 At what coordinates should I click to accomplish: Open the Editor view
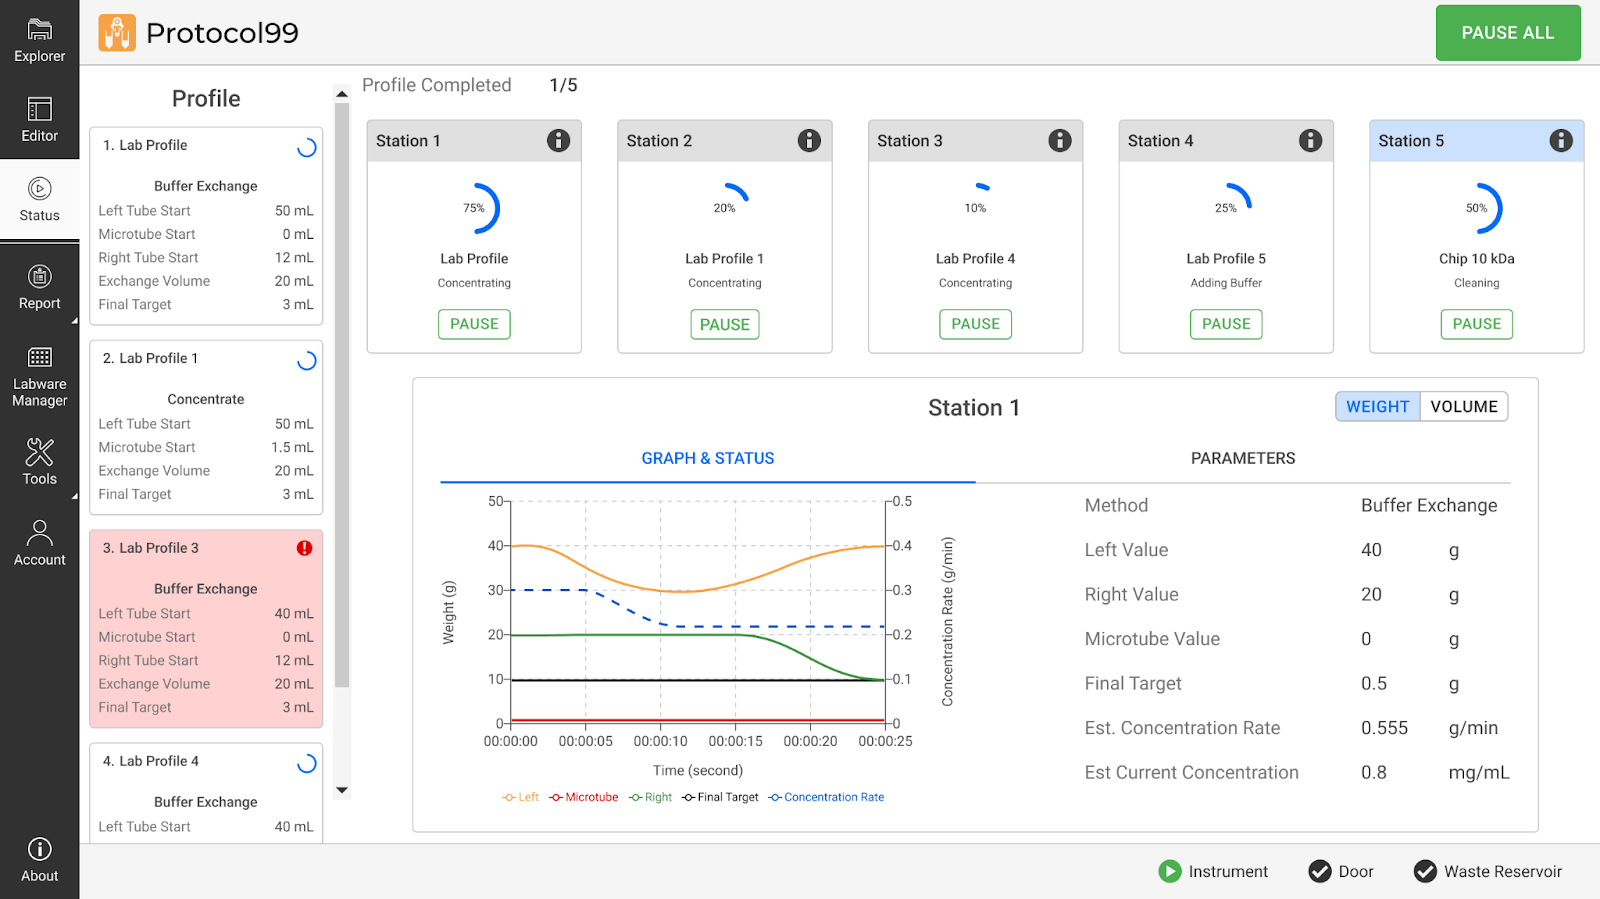(x=39, y=119)
